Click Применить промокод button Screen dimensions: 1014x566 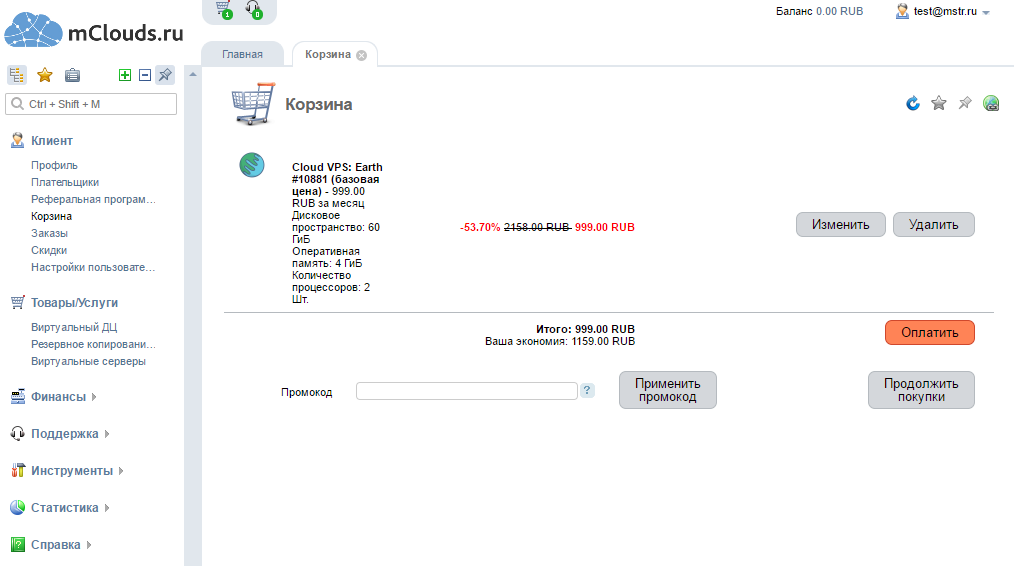[667, 390]
